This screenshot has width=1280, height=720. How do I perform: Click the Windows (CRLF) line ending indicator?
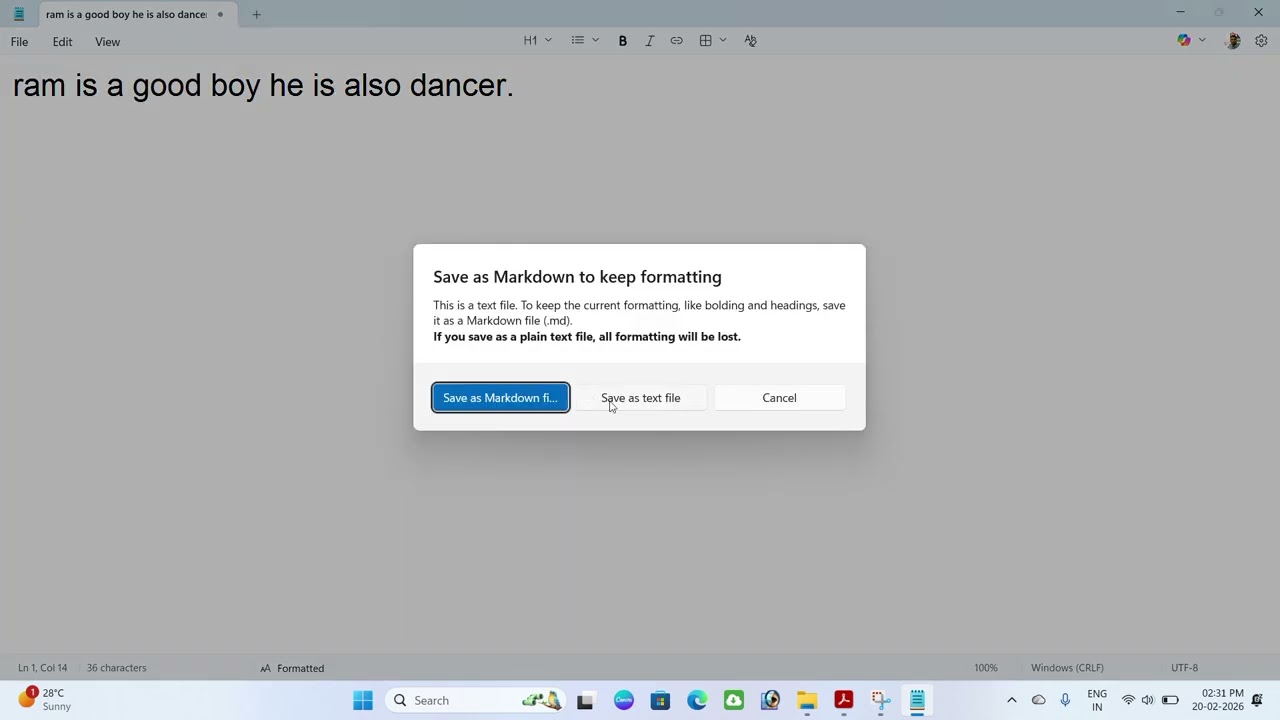1067,668
